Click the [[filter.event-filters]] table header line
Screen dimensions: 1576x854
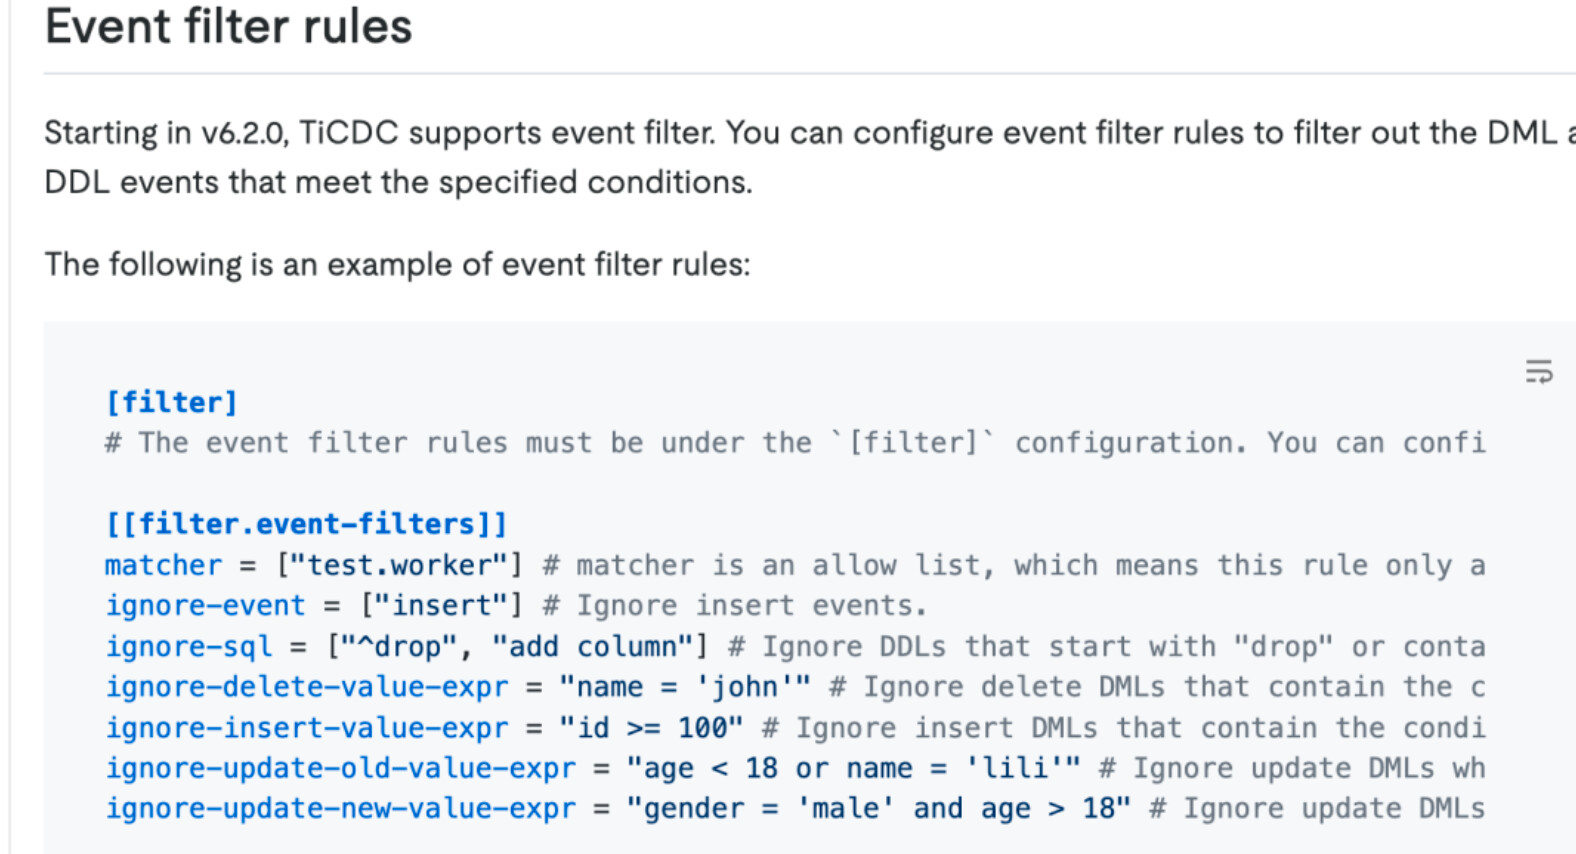[x=306, y=524]
